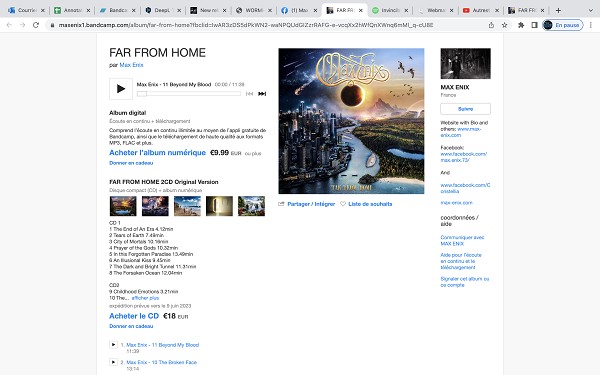
Task: Click the address bar URL
Action: 246,25
